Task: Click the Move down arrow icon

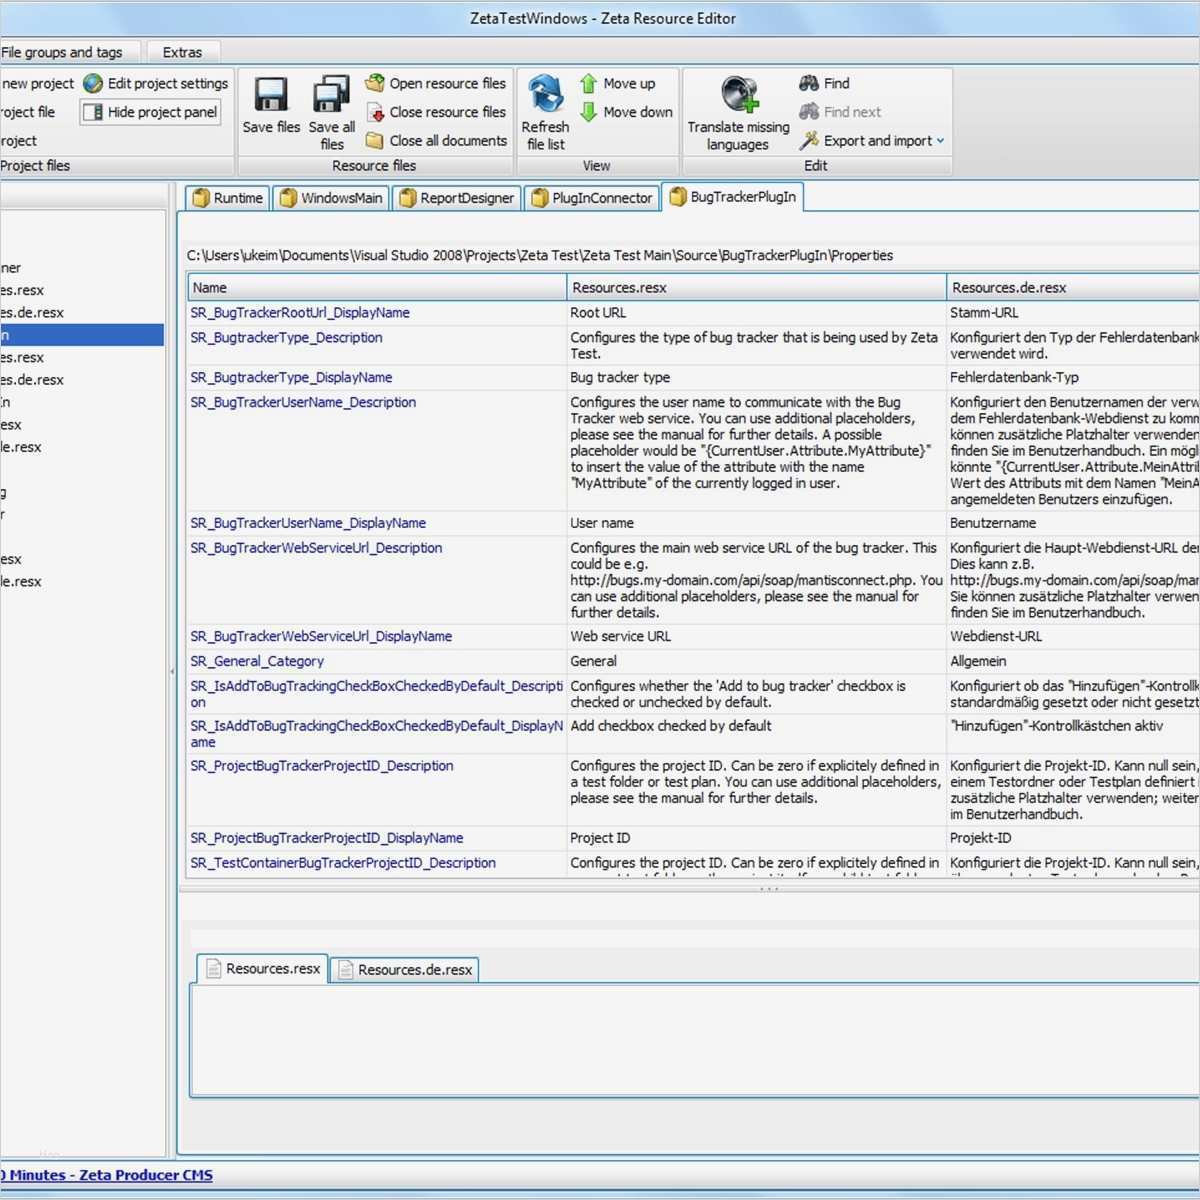Action: [x=589, y=112]
